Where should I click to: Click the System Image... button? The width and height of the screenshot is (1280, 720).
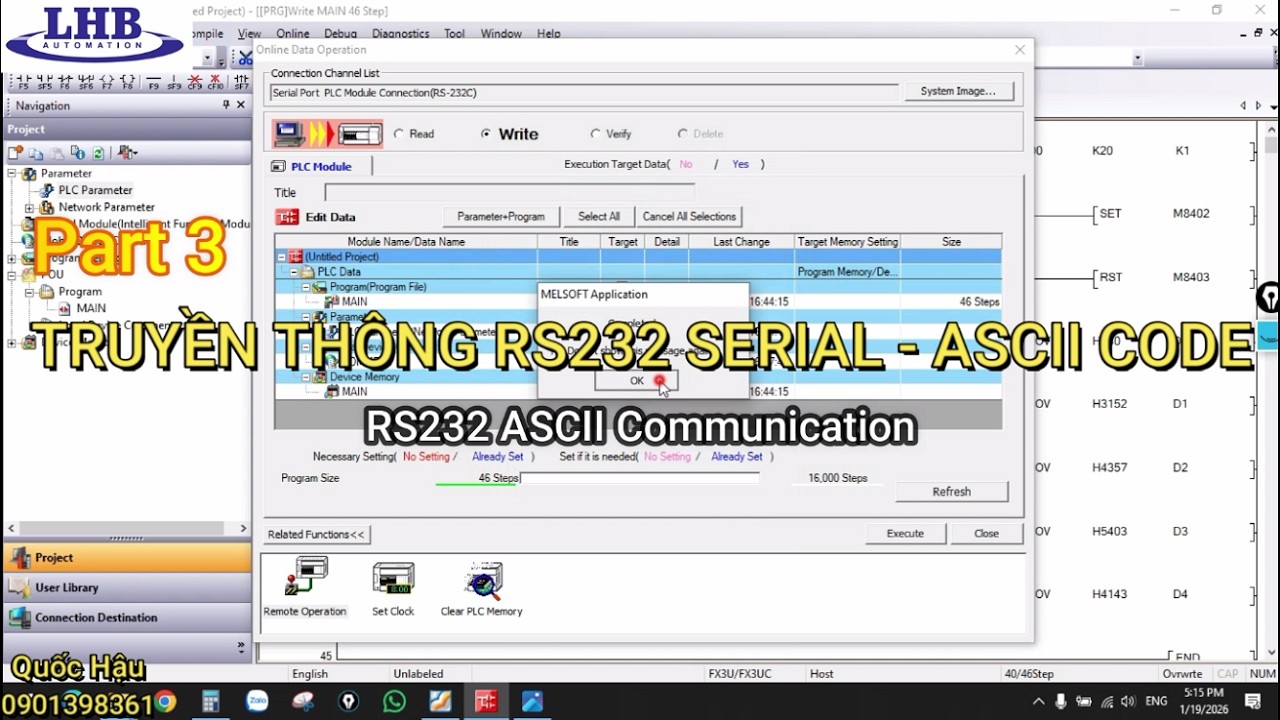tap(958, 91)
